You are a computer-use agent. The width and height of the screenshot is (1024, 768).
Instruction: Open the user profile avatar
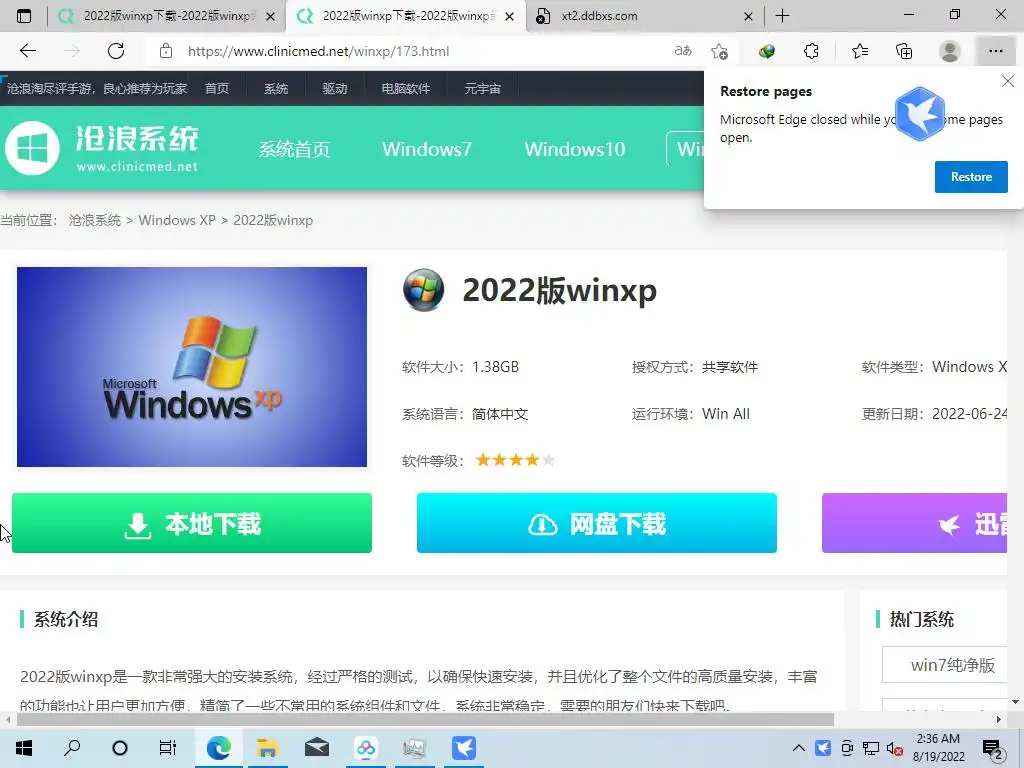coord(950,51)
